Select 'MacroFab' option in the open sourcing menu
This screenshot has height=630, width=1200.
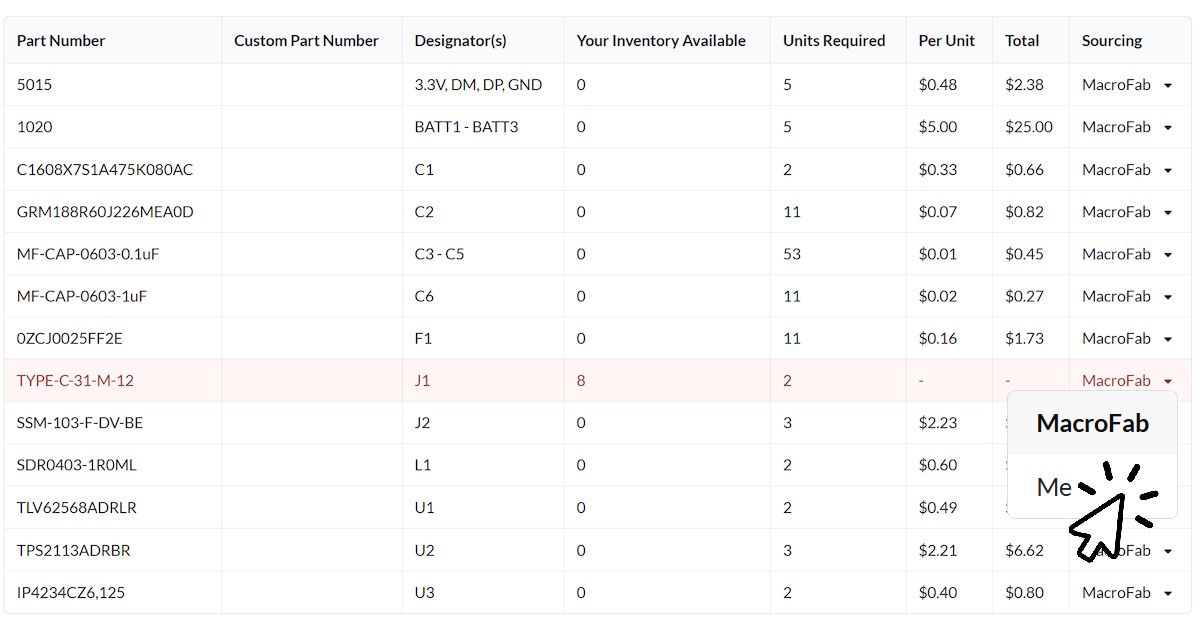pyautogui.click(x=1092, y=423)
